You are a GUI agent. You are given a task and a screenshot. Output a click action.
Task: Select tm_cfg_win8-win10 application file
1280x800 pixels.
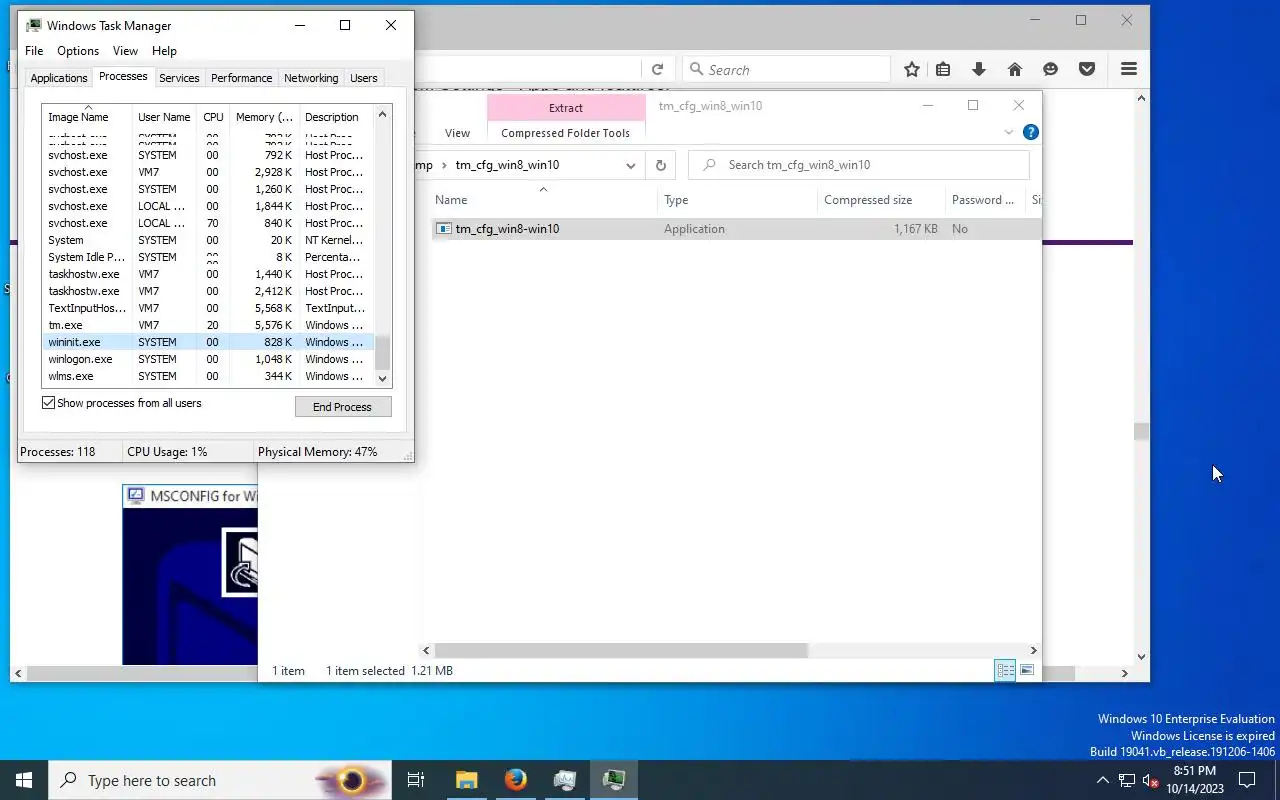point(738,229)
